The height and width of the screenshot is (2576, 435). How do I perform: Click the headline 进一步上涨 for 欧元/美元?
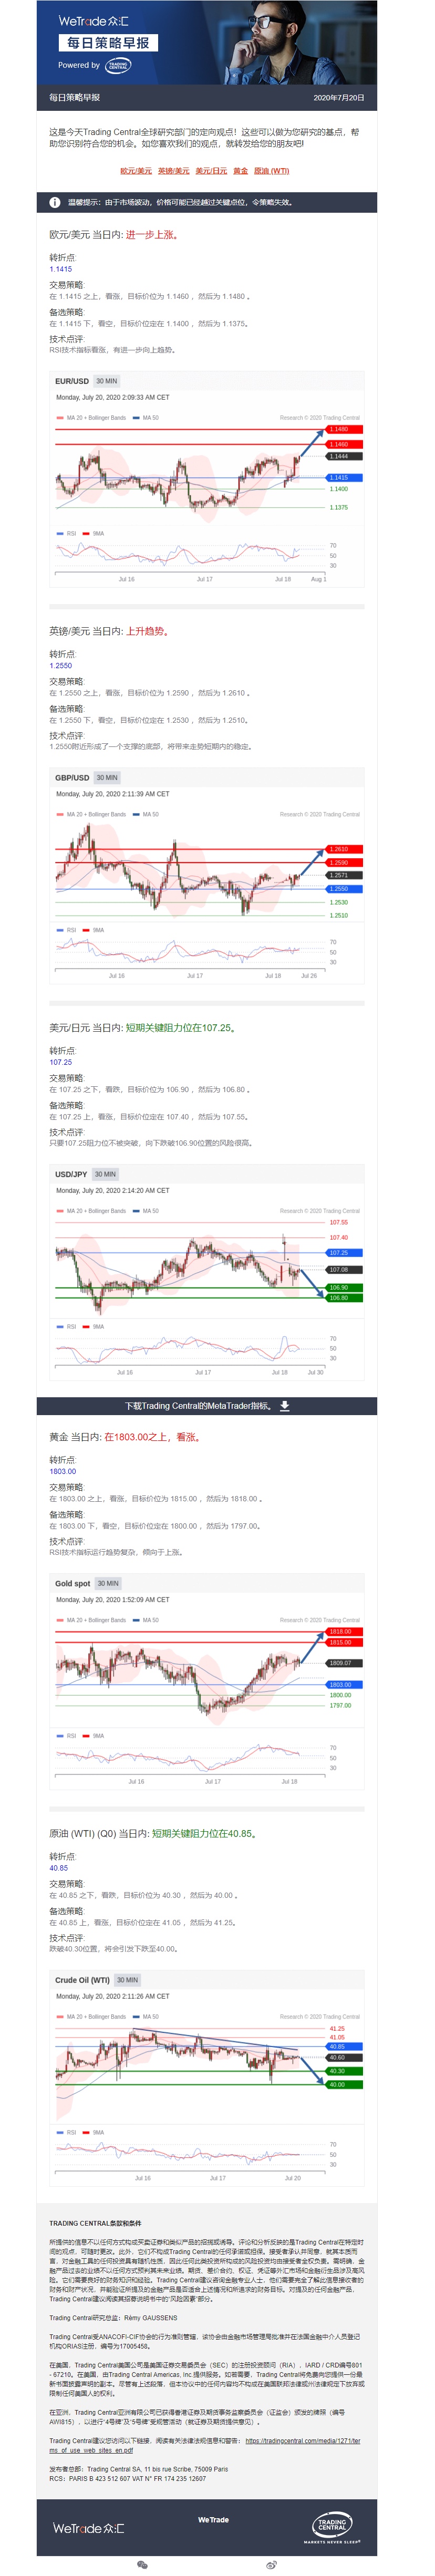[151, 235]
